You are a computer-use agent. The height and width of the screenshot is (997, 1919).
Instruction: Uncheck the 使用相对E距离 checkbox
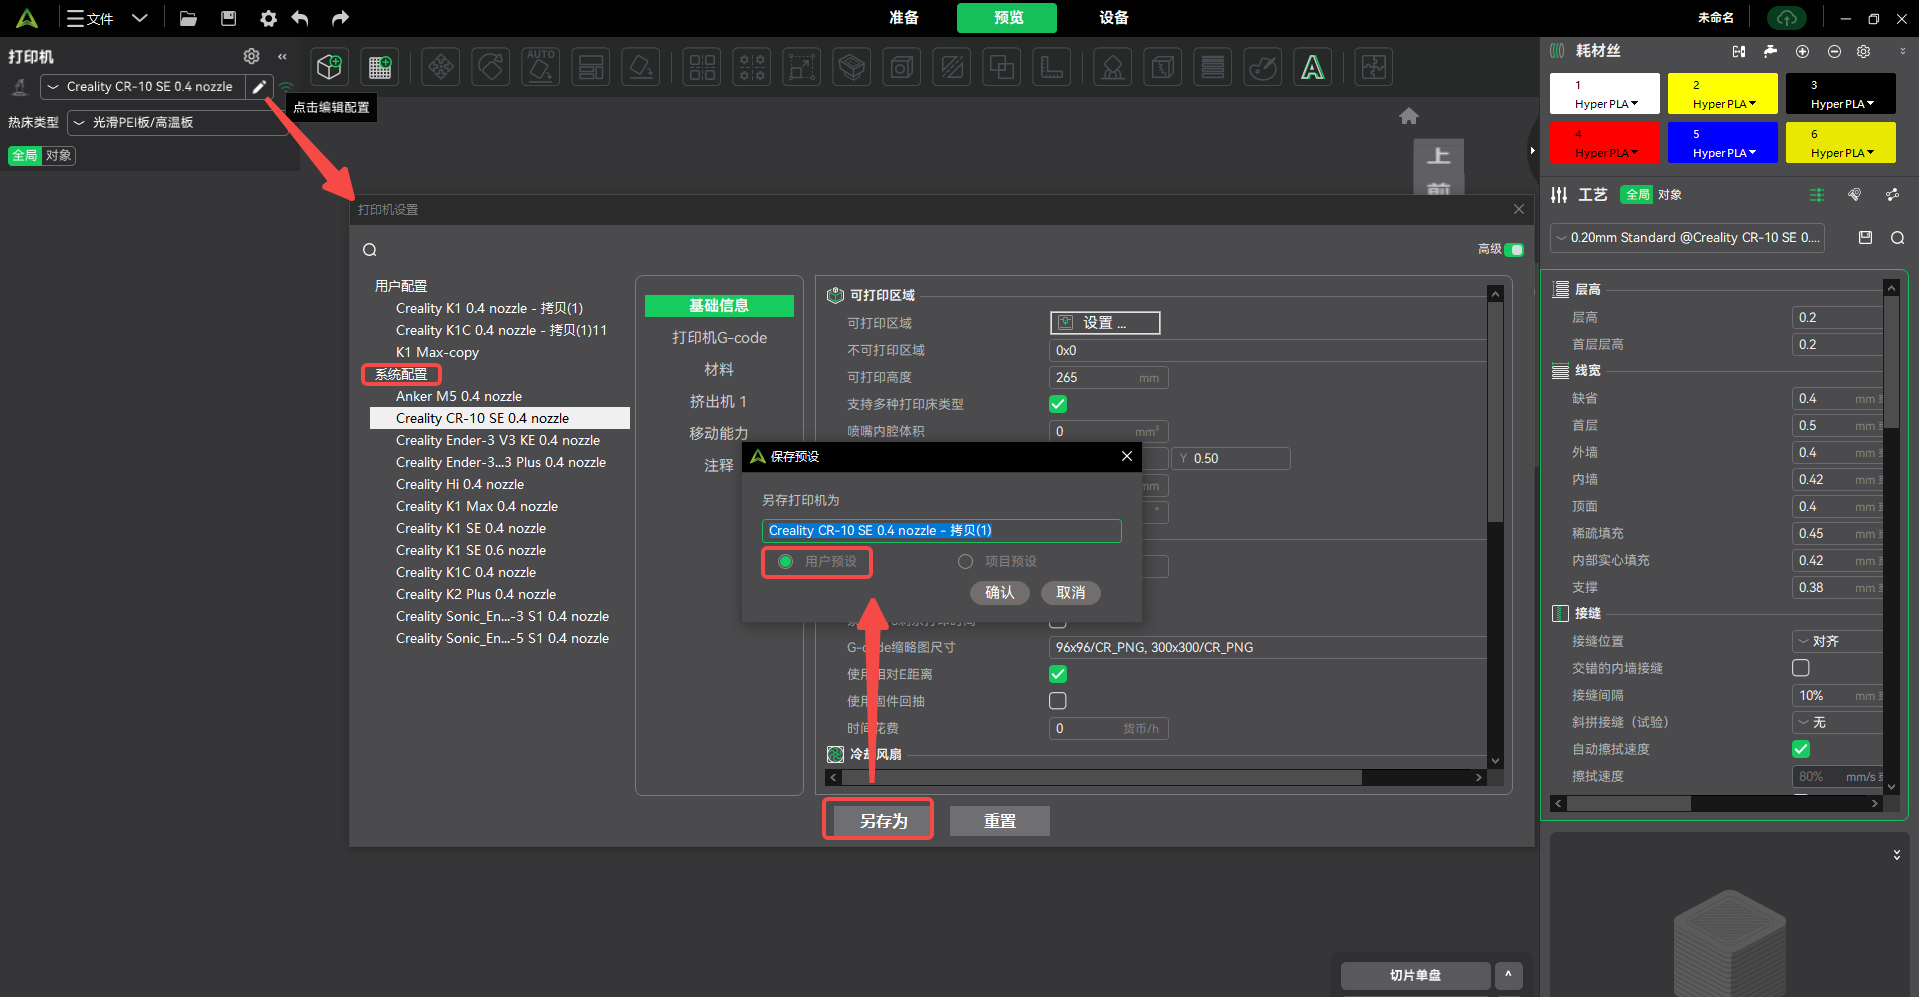click(1058, 674)
